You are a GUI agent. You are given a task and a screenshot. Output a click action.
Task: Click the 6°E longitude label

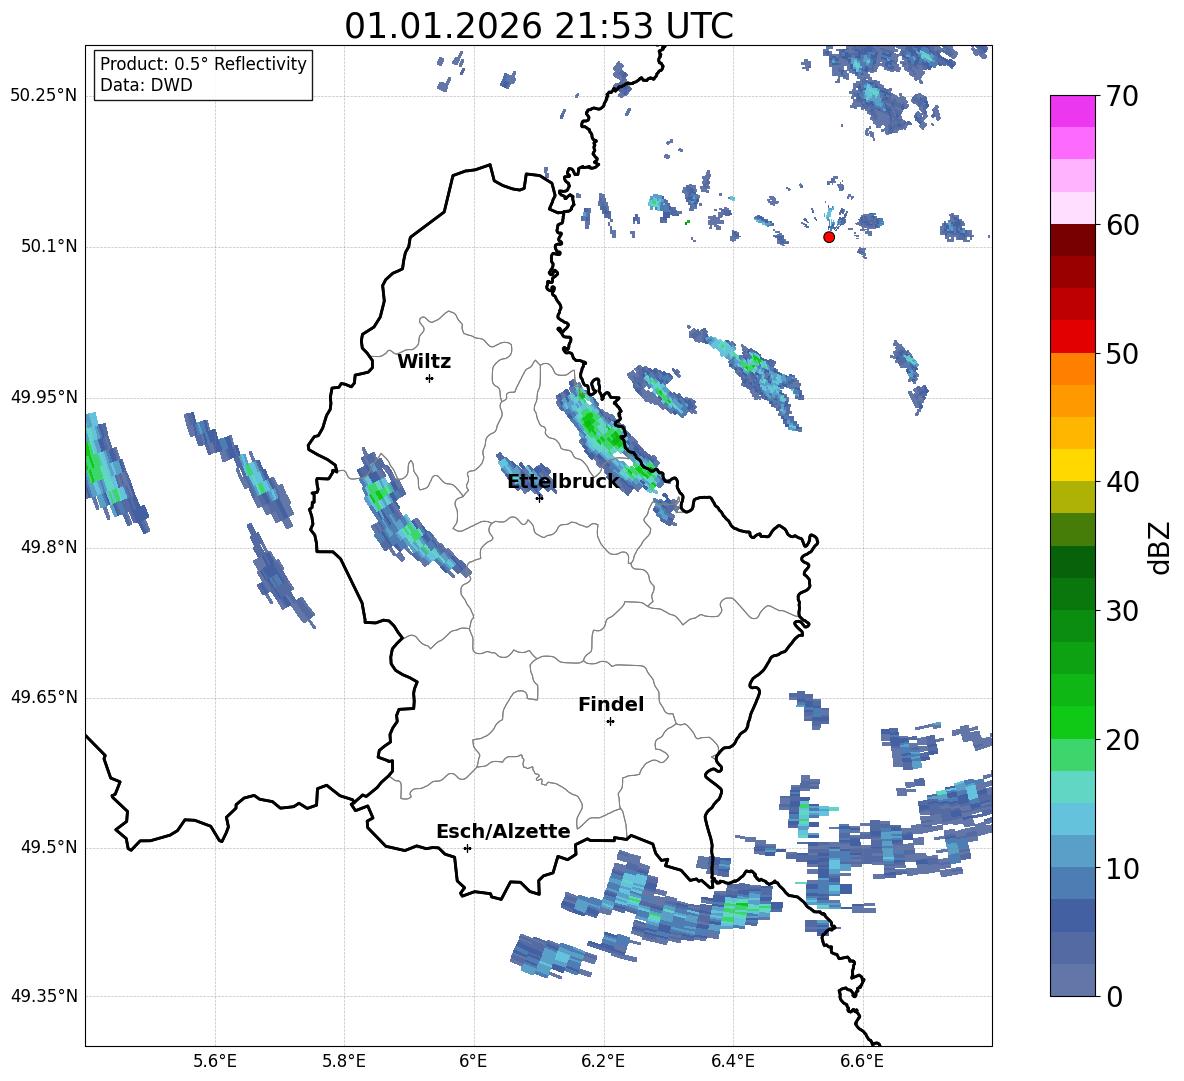tap(473, 1061)
